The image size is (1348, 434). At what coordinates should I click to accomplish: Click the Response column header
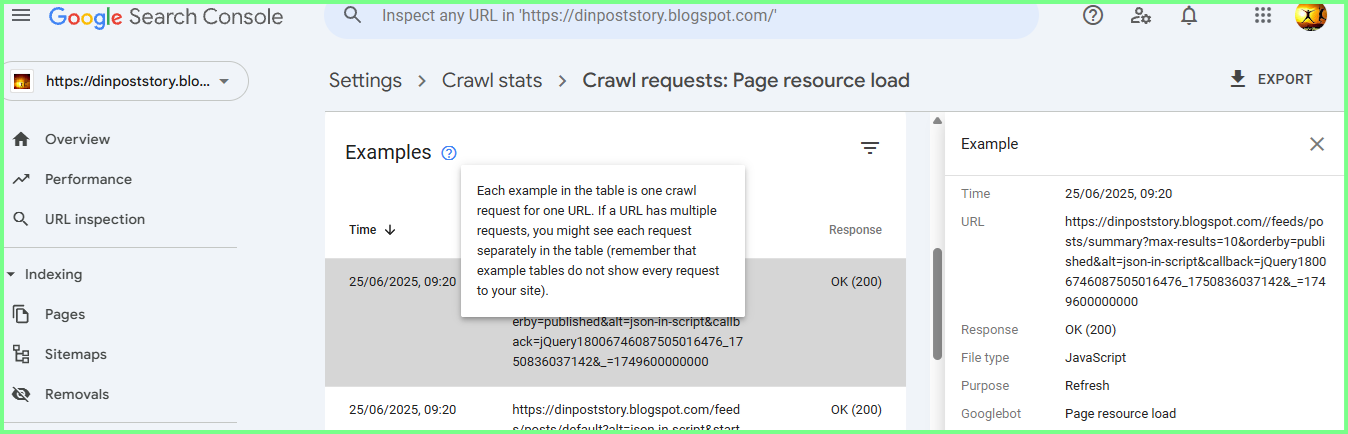click(855, 230)
